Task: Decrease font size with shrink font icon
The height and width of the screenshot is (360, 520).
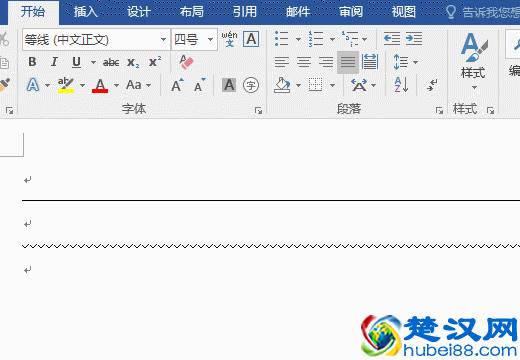Action: 200,85
